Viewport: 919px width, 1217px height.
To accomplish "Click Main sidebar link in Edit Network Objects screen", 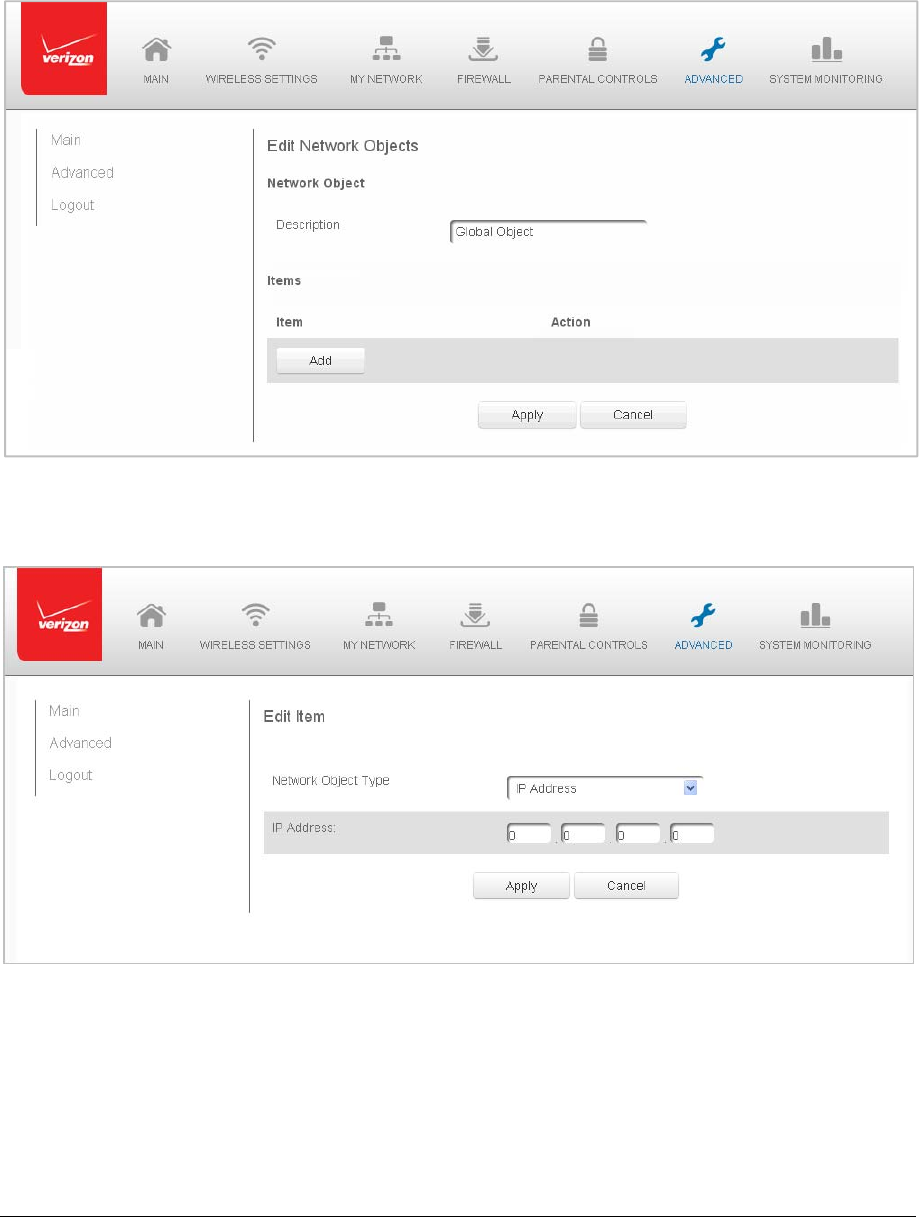I will pos(66,140).
